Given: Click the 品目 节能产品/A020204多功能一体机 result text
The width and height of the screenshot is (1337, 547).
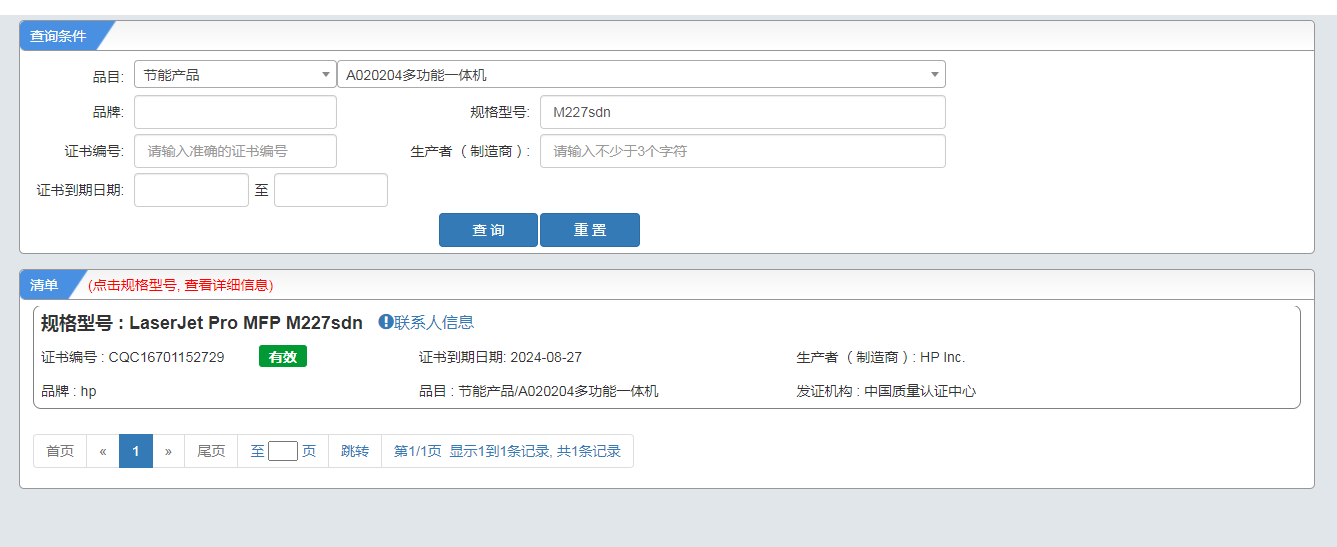Looking at the screenshot, I should tap(539, 391).
